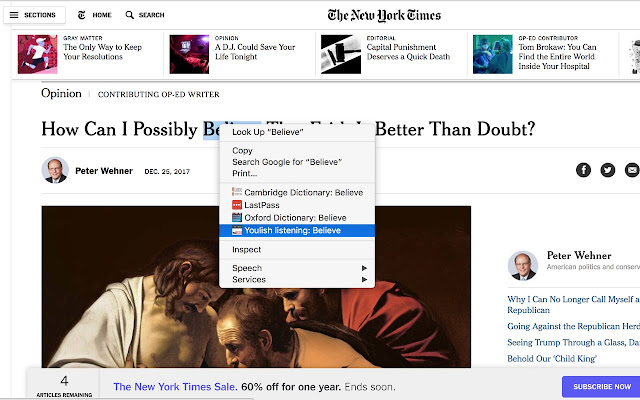Open the Behold Our 'Child King' link
This screenshot has width=640, height=400.
tap(552, 358)
